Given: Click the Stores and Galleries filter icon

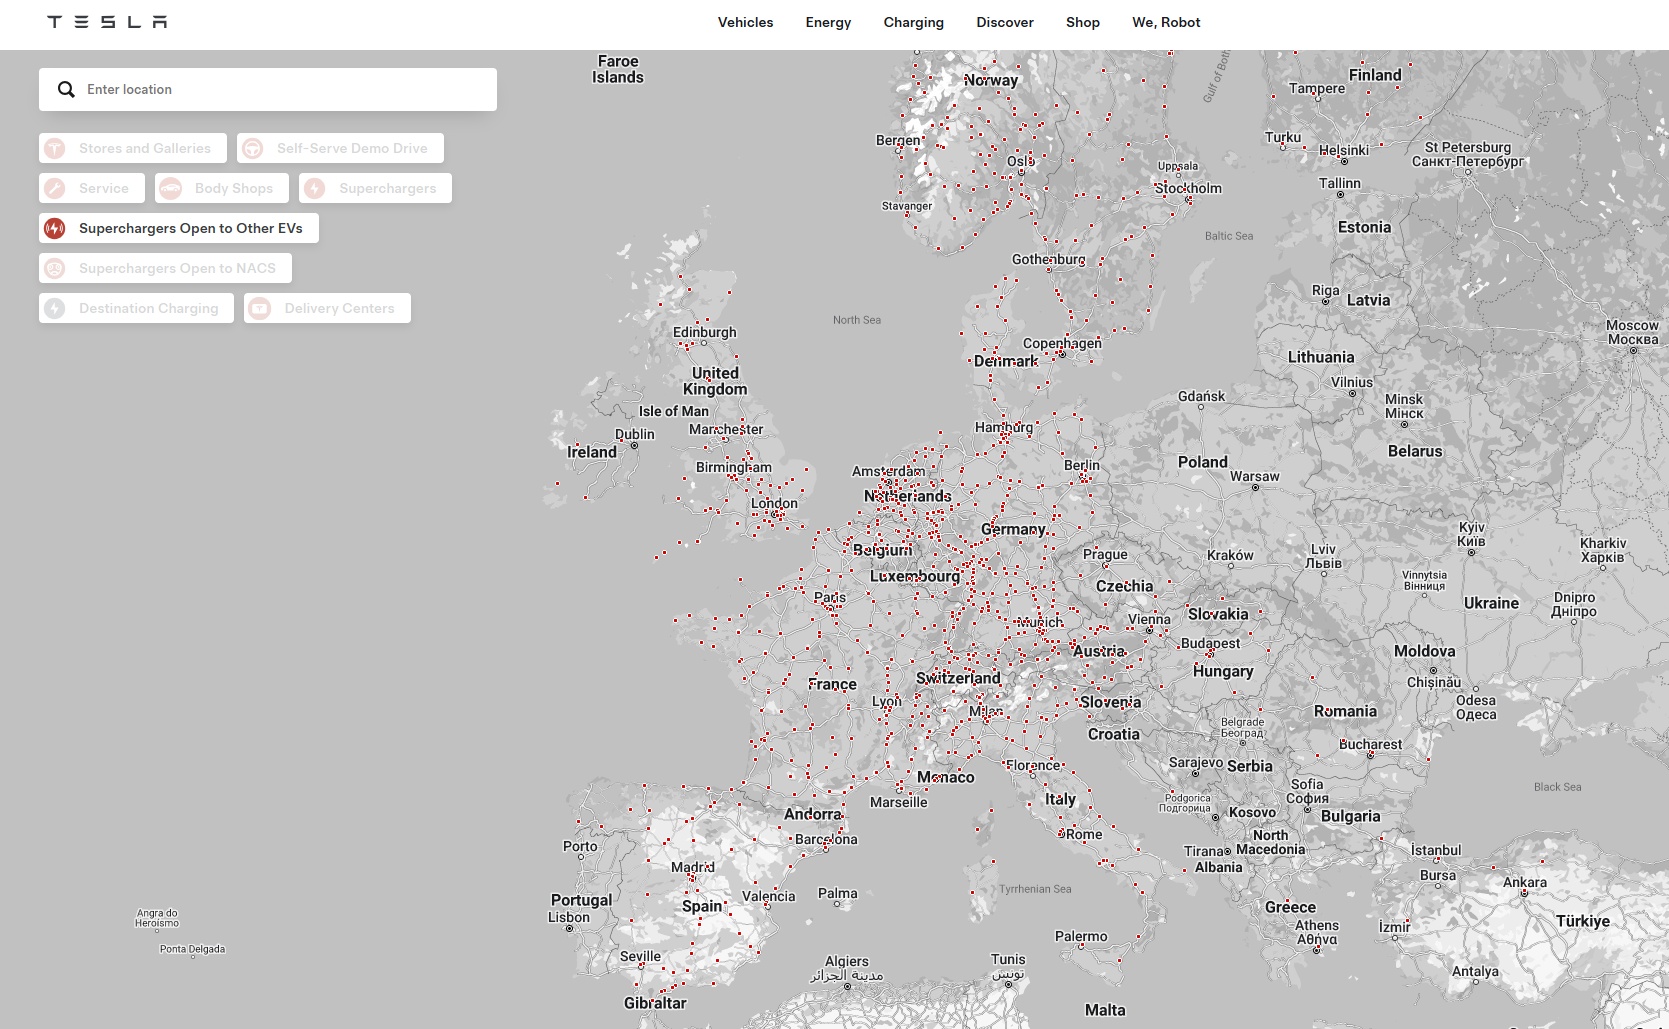Looking at the screenshot, I should 55,148.
